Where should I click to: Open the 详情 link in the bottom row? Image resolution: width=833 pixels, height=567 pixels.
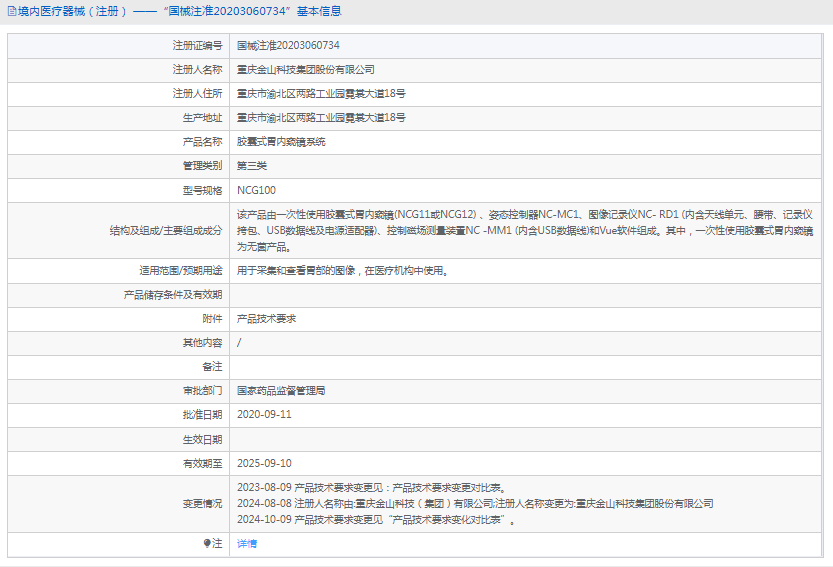(247, 543)
